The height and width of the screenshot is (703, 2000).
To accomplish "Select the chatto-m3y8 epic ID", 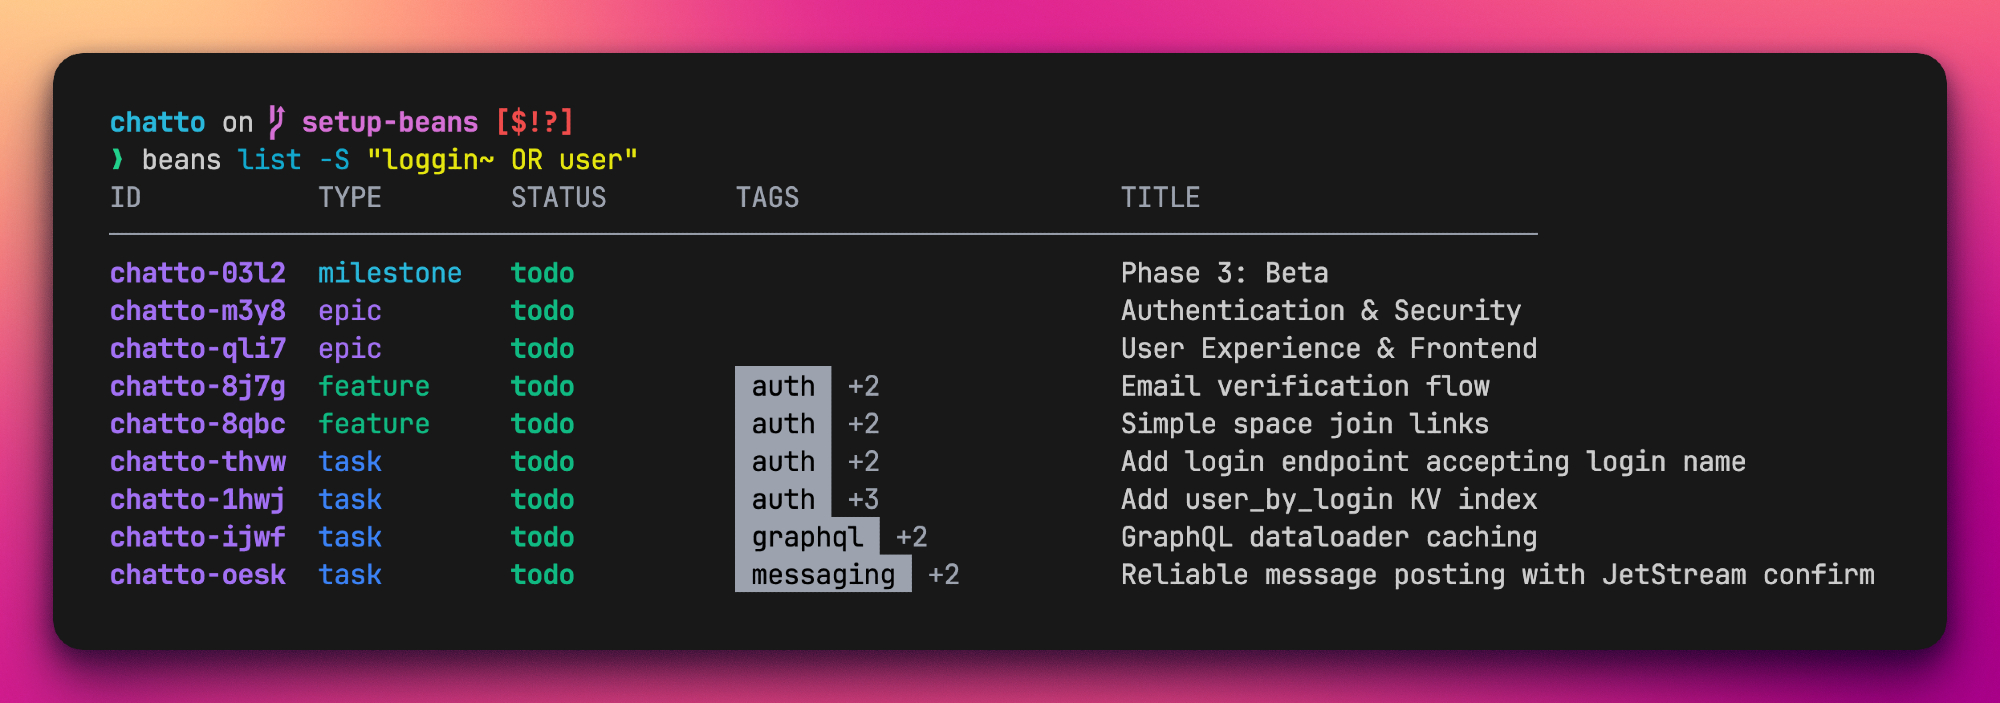I will pos(198,311).
